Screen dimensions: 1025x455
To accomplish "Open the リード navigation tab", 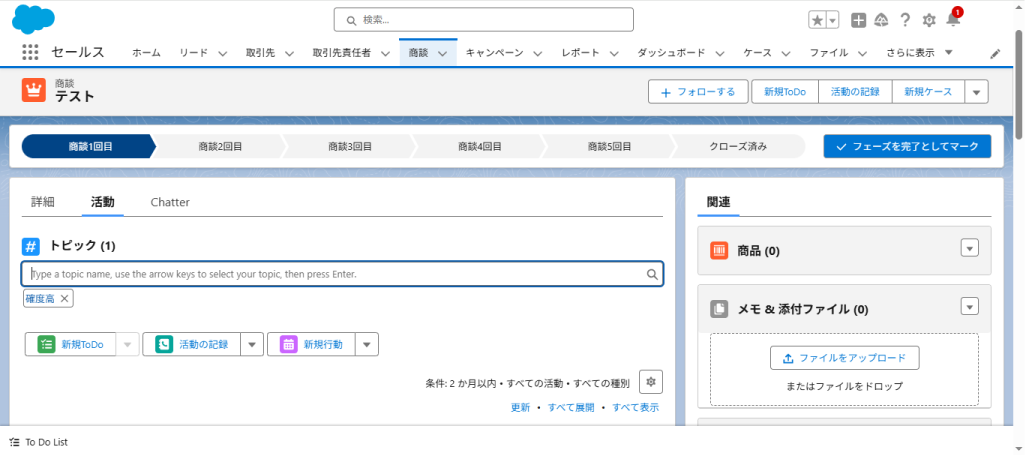I will pos(193,54).
